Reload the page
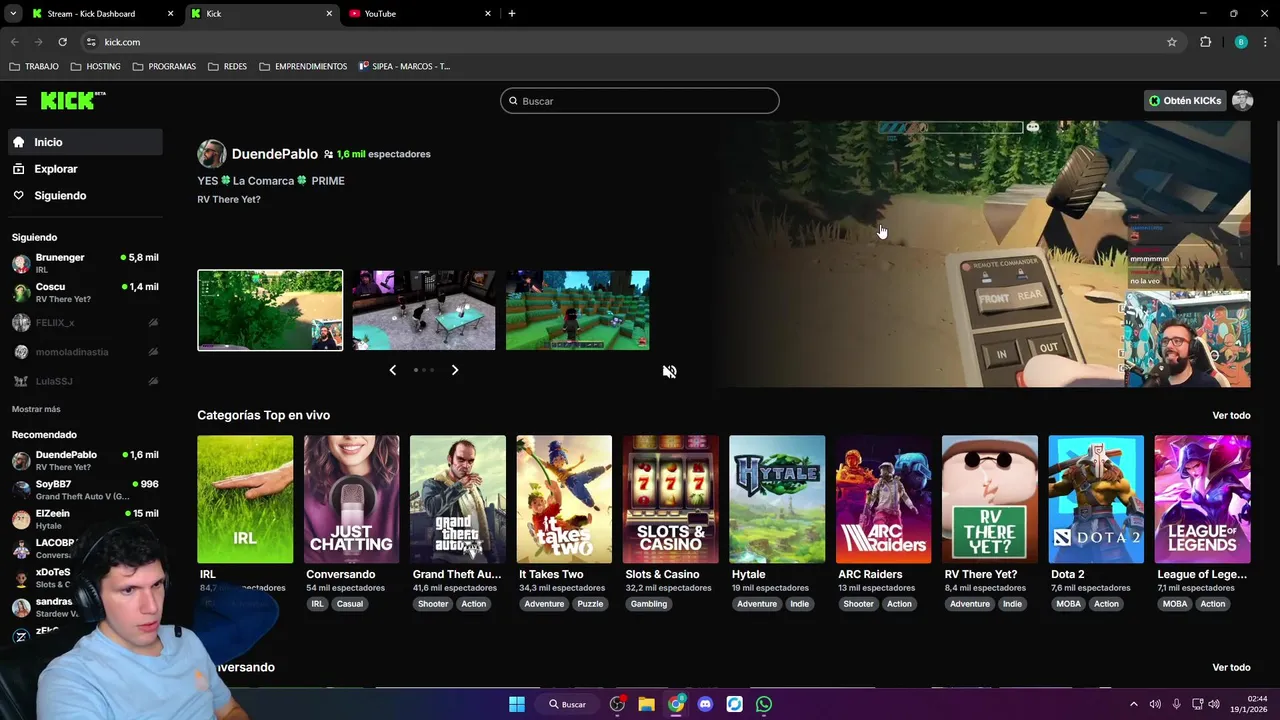The image size is (1280, 720). tap(62, 42)
